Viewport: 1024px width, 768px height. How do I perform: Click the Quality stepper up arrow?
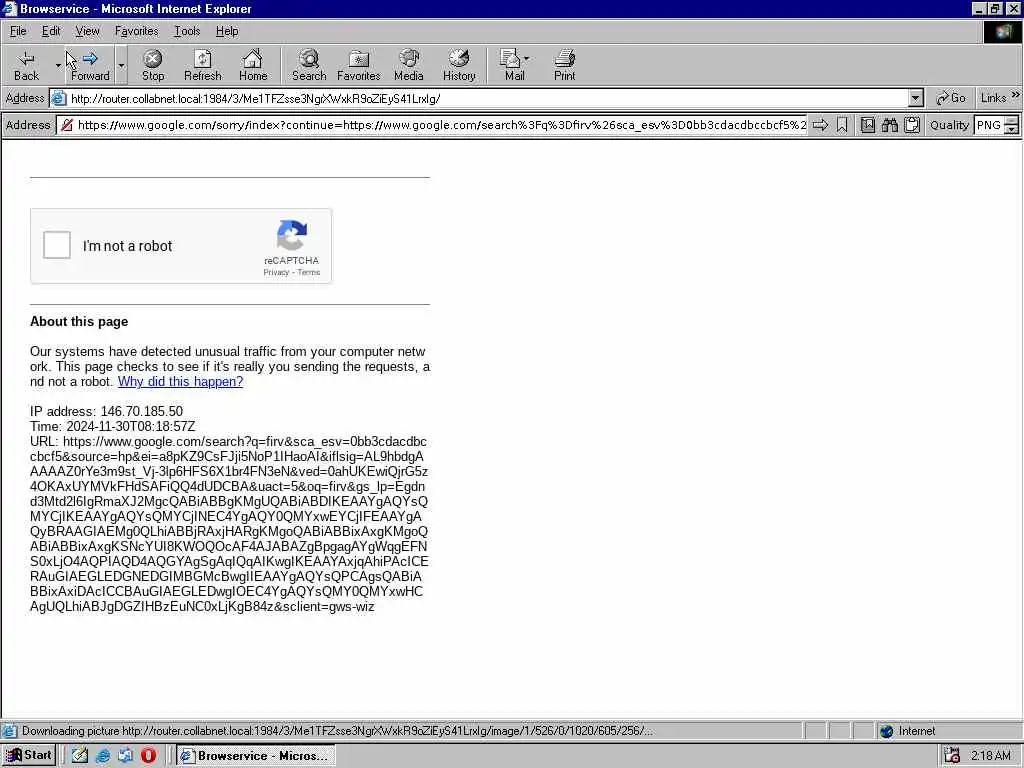1012,120
